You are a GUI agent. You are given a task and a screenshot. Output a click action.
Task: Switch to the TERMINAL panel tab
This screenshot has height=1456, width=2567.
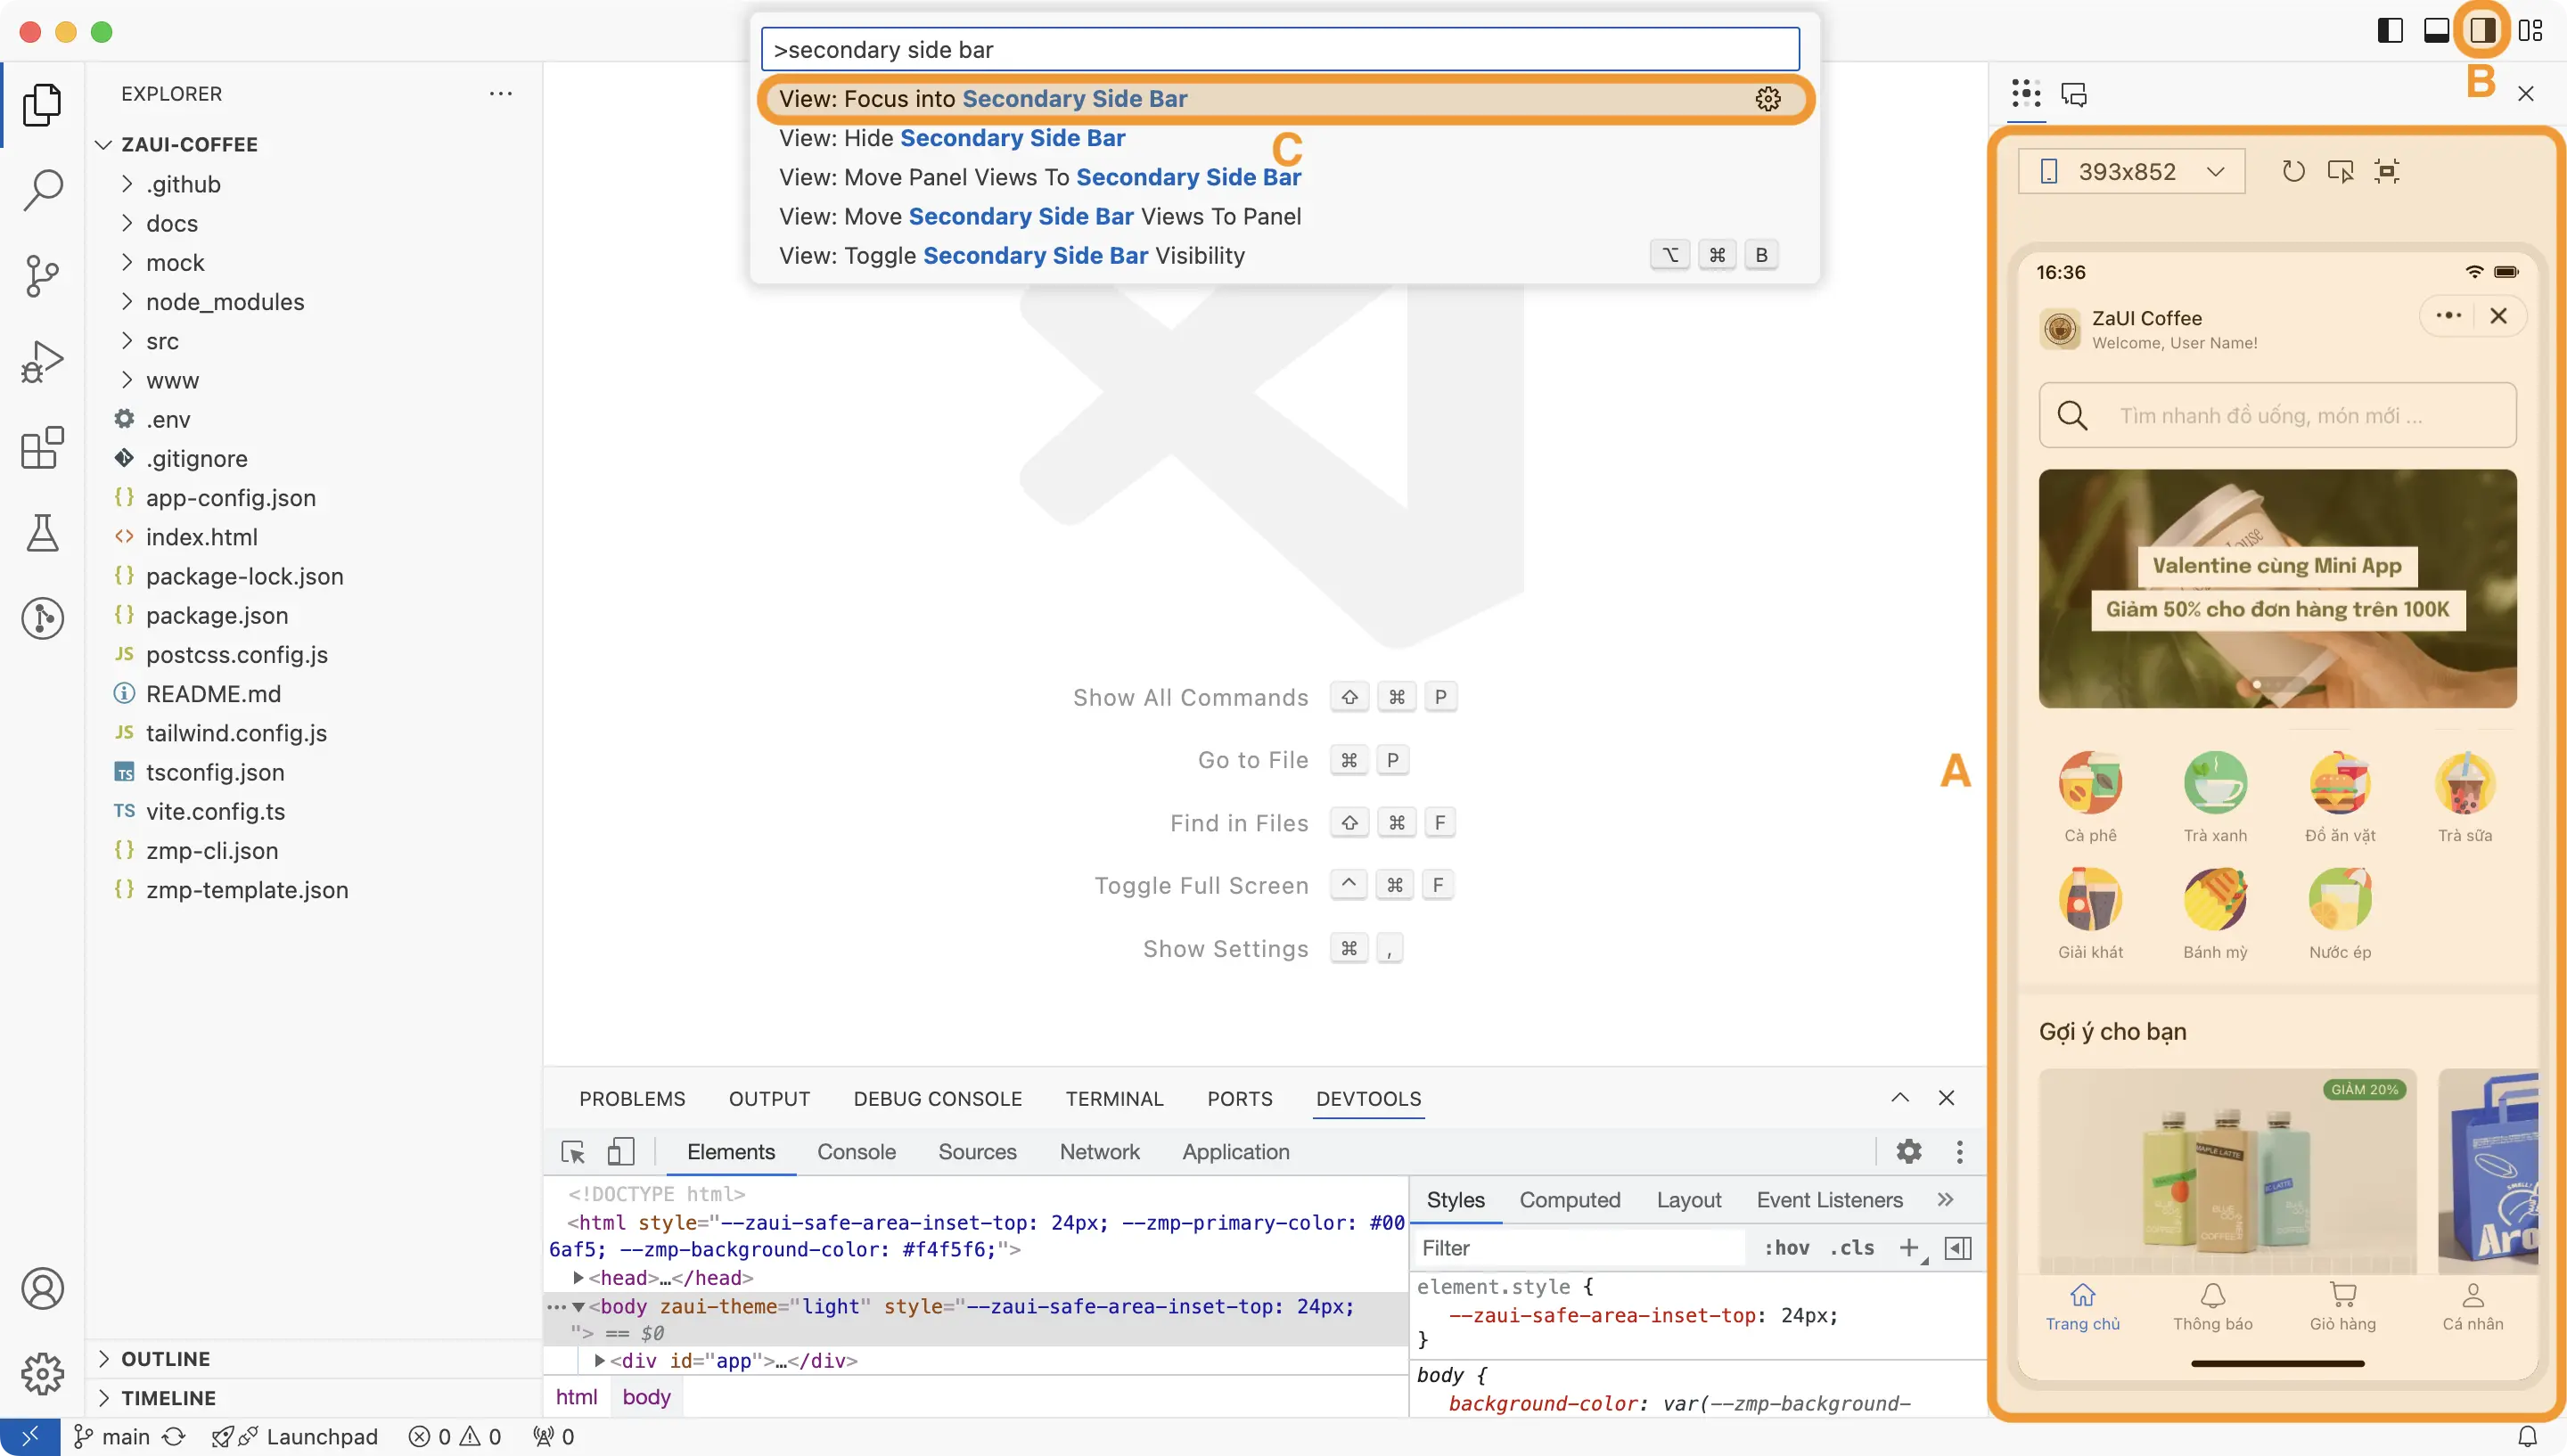pyautogui.click(x=1114, y=1098)
